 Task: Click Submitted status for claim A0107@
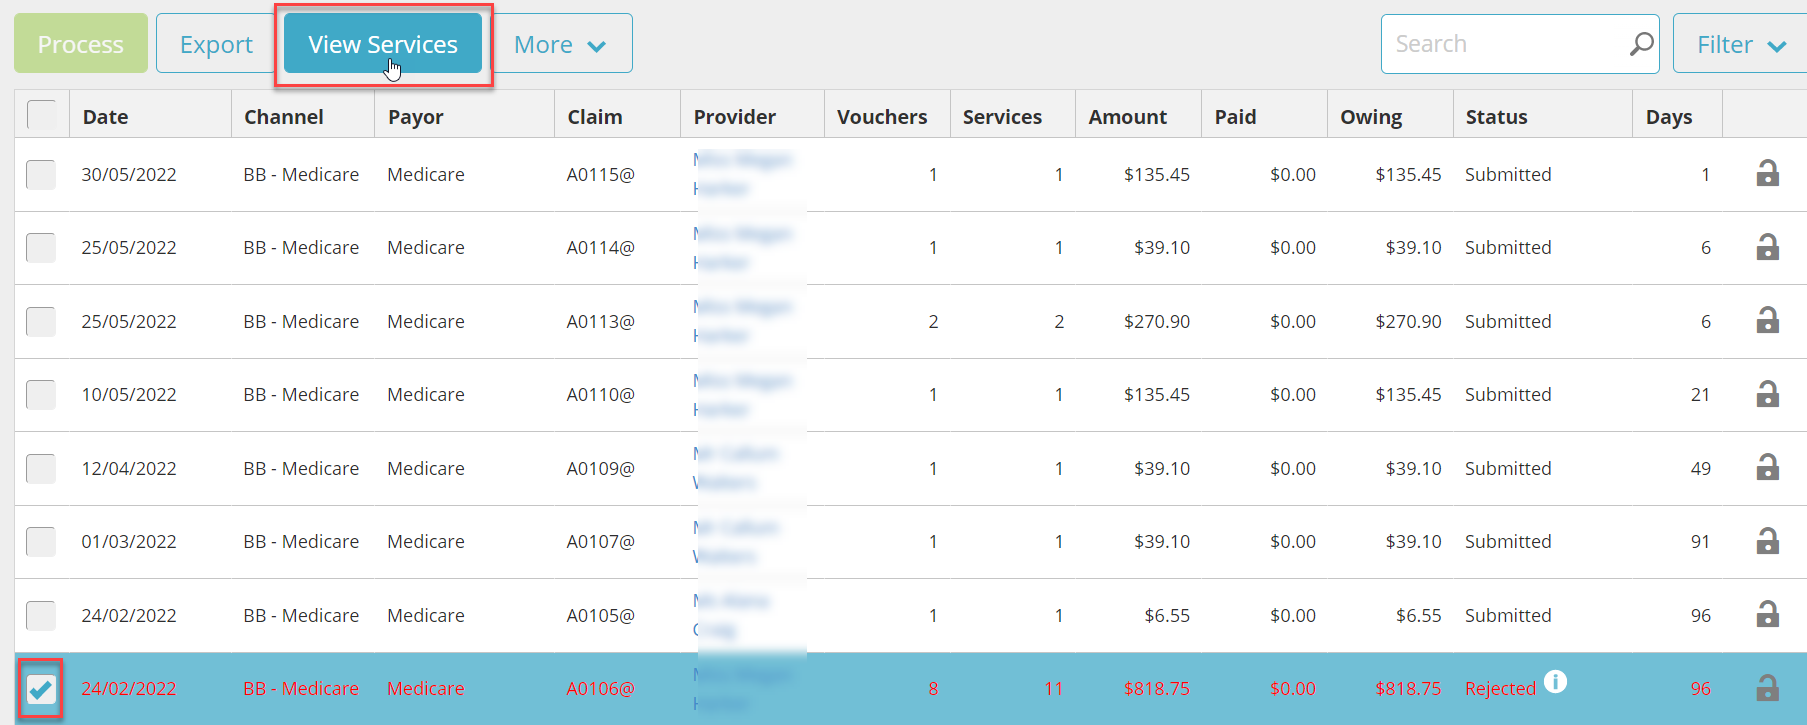click(x=1508, y=541)
